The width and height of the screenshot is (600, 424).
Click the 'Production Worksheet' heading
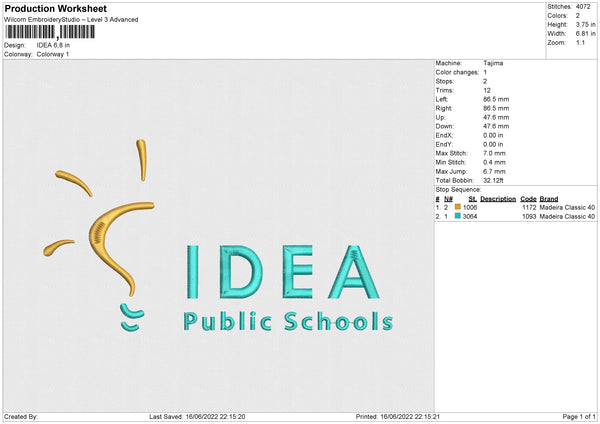point(56,9)
